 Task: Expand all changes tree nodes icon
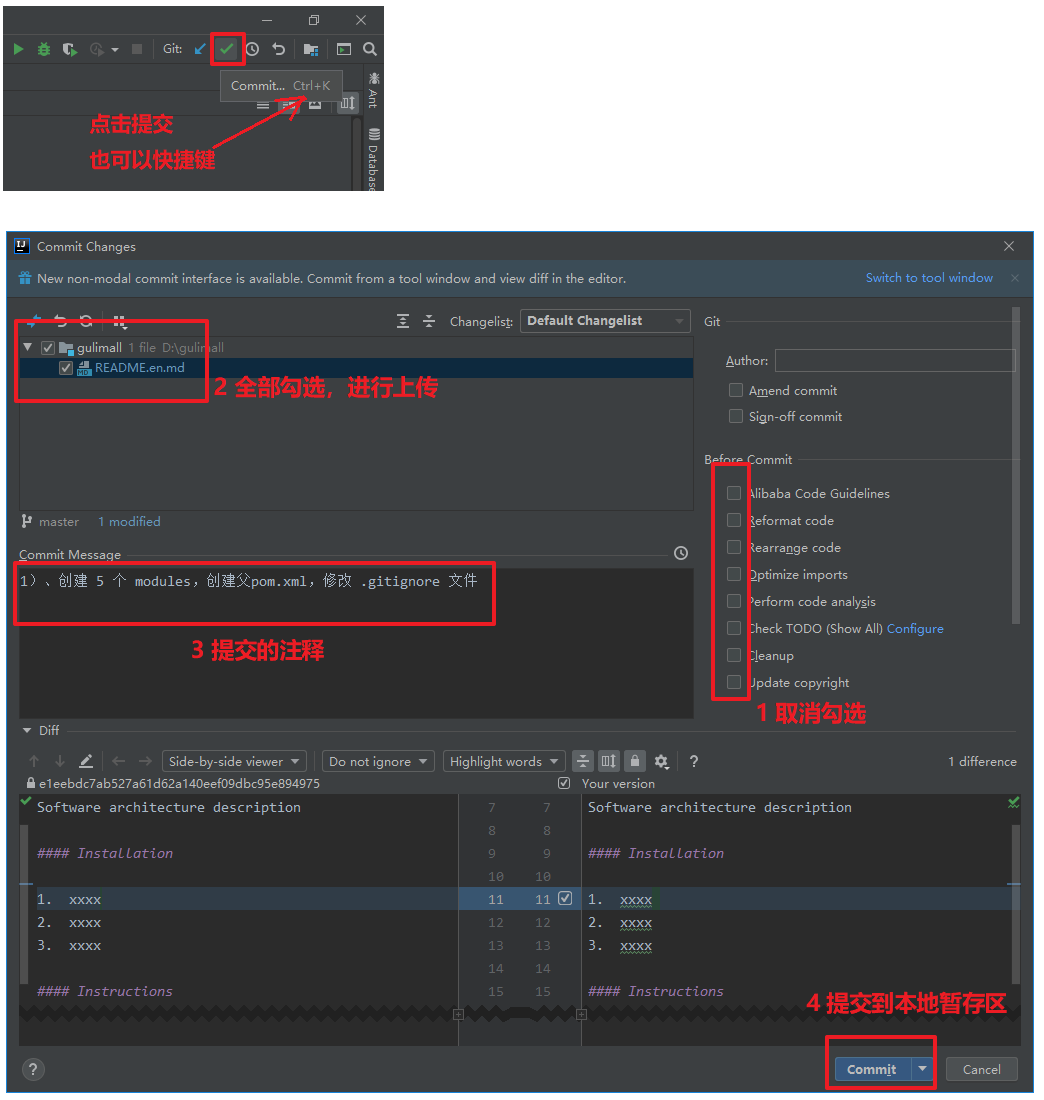(403, 321)
